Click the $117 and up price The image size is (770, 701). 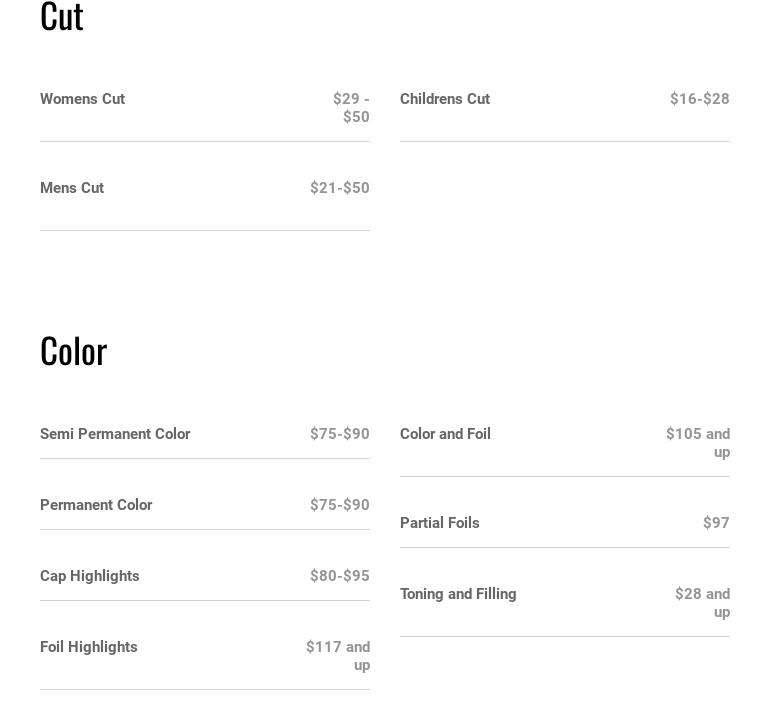point(338,655)
